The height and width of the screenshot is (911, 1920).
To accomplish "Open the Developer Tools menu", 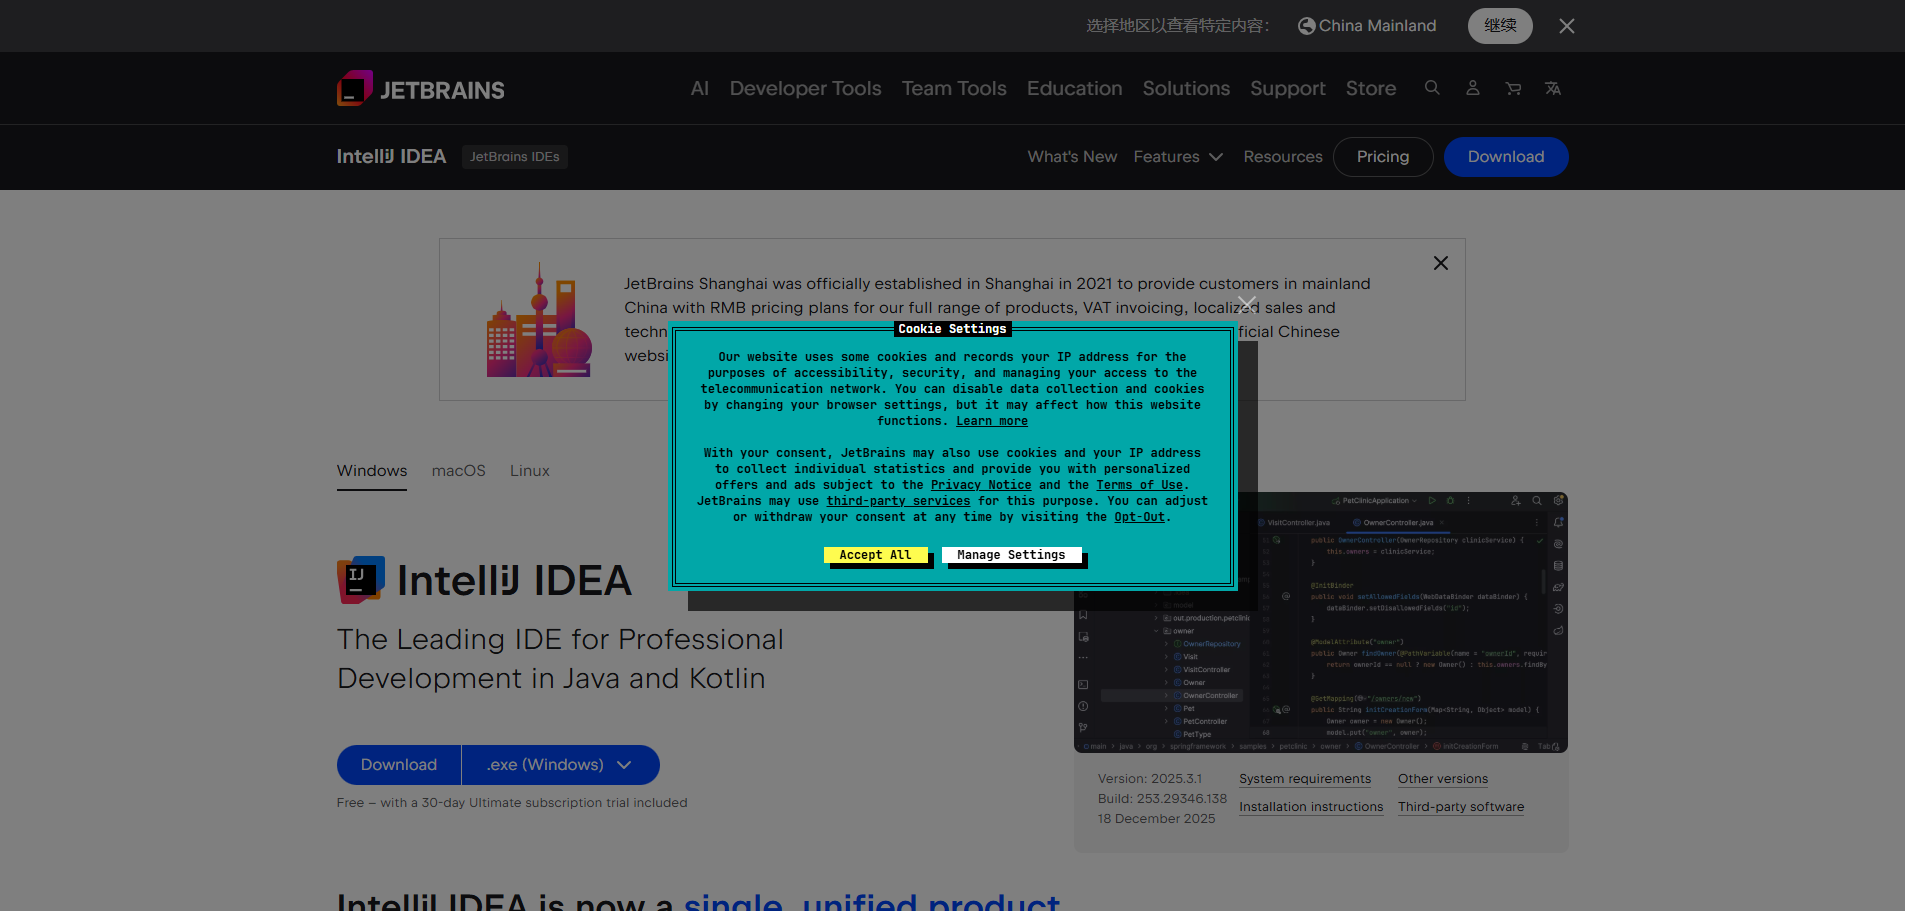I will (806, 88).
